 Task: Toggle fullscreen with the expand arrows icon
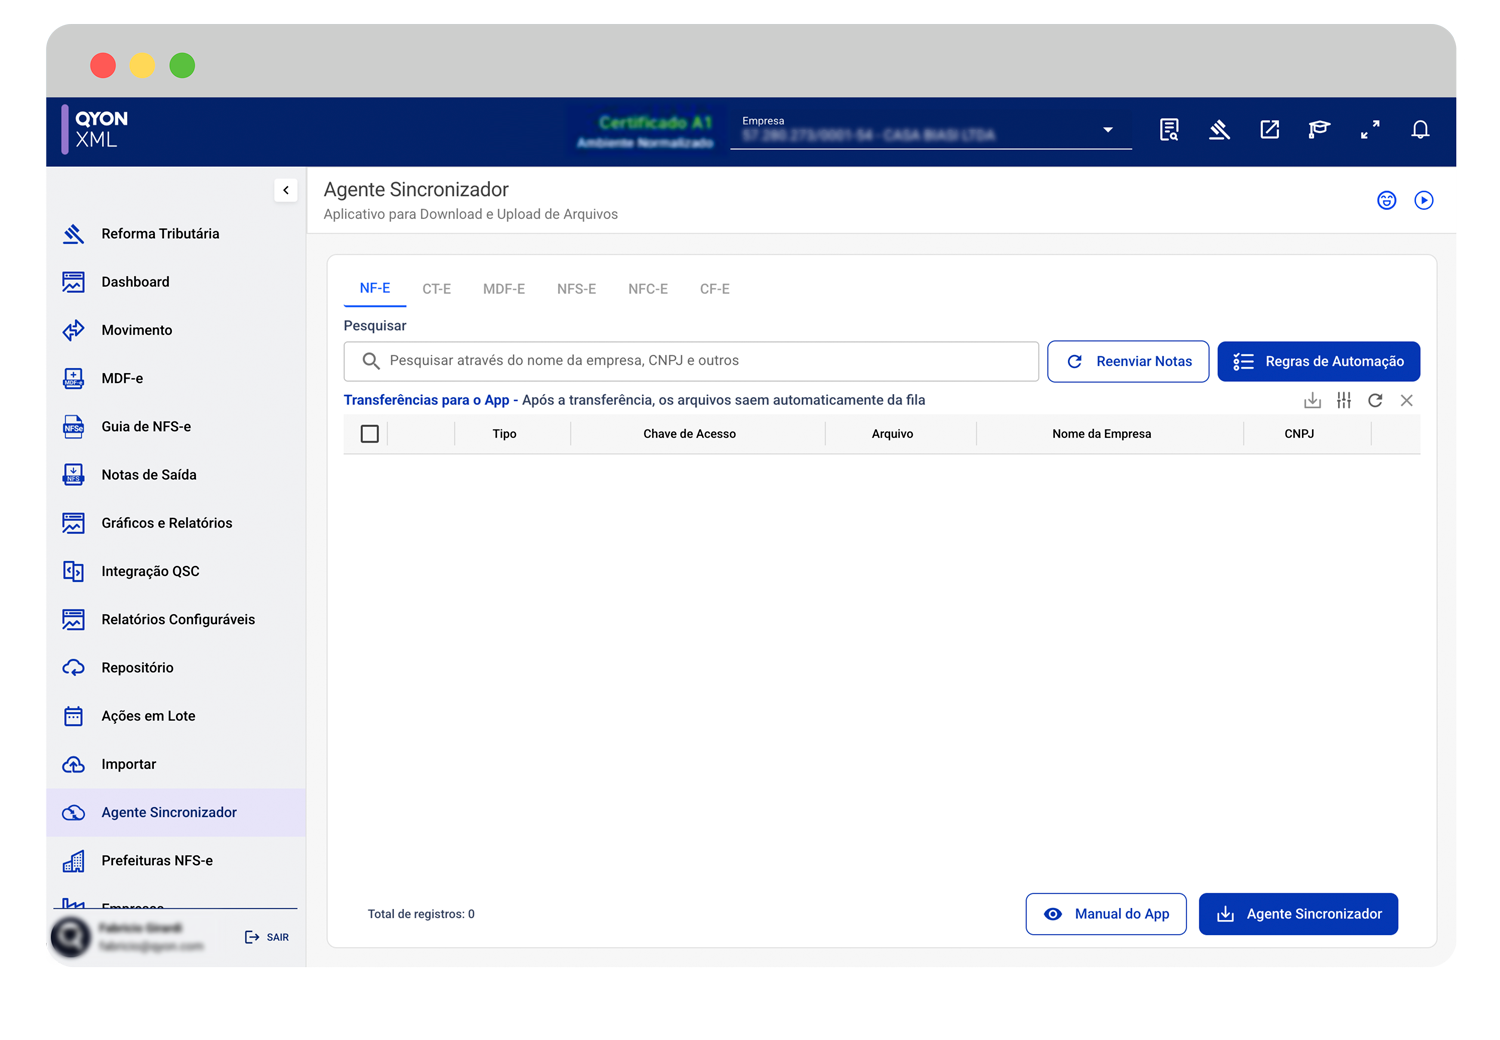click(x=1370, y=130)
